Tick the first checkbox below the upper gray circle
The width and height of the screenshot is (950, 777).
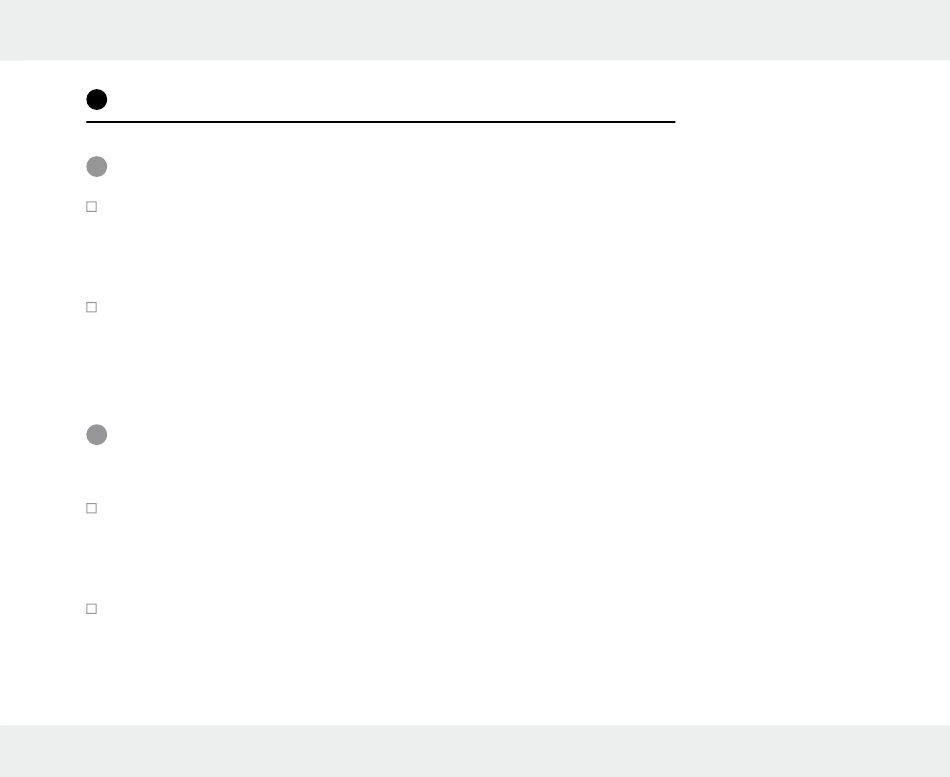pos(90,207)
